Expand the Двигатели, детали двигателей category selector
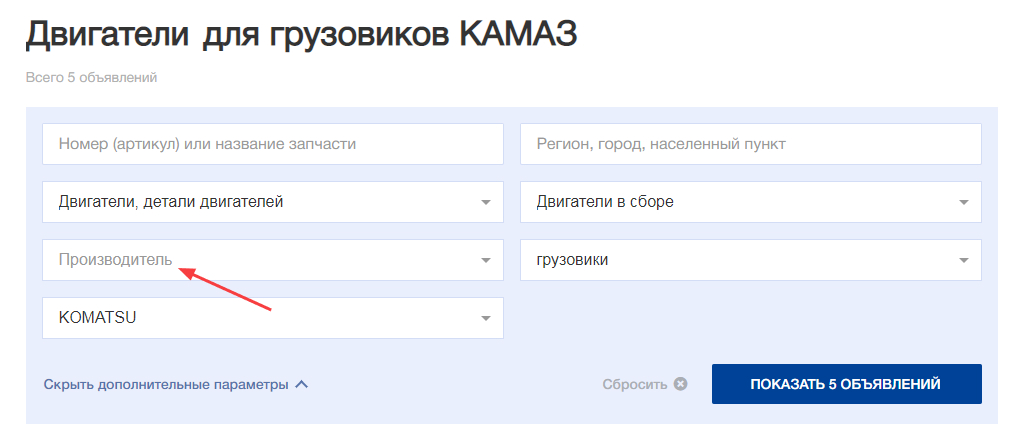1024x438 pixels. click(x=260, y=202)
